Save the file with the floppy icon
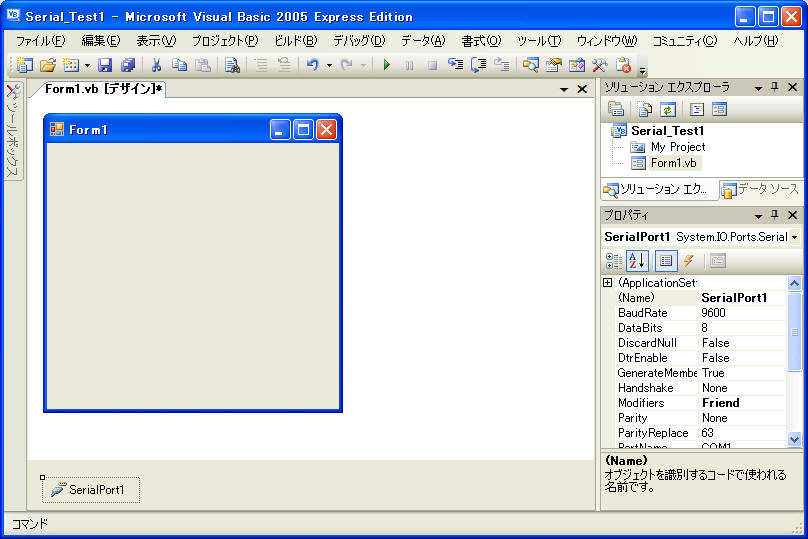Image resolution: width=808 pixels, height=539 pixels. [105, 65]
